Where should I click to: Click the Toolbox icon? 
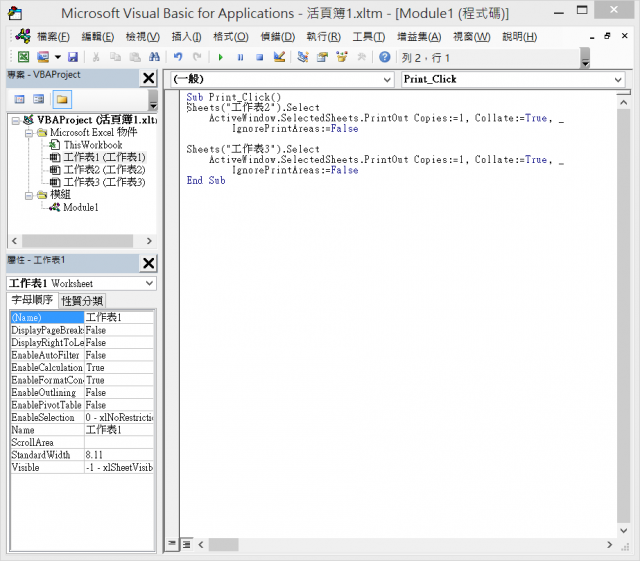tap(361, 57)
